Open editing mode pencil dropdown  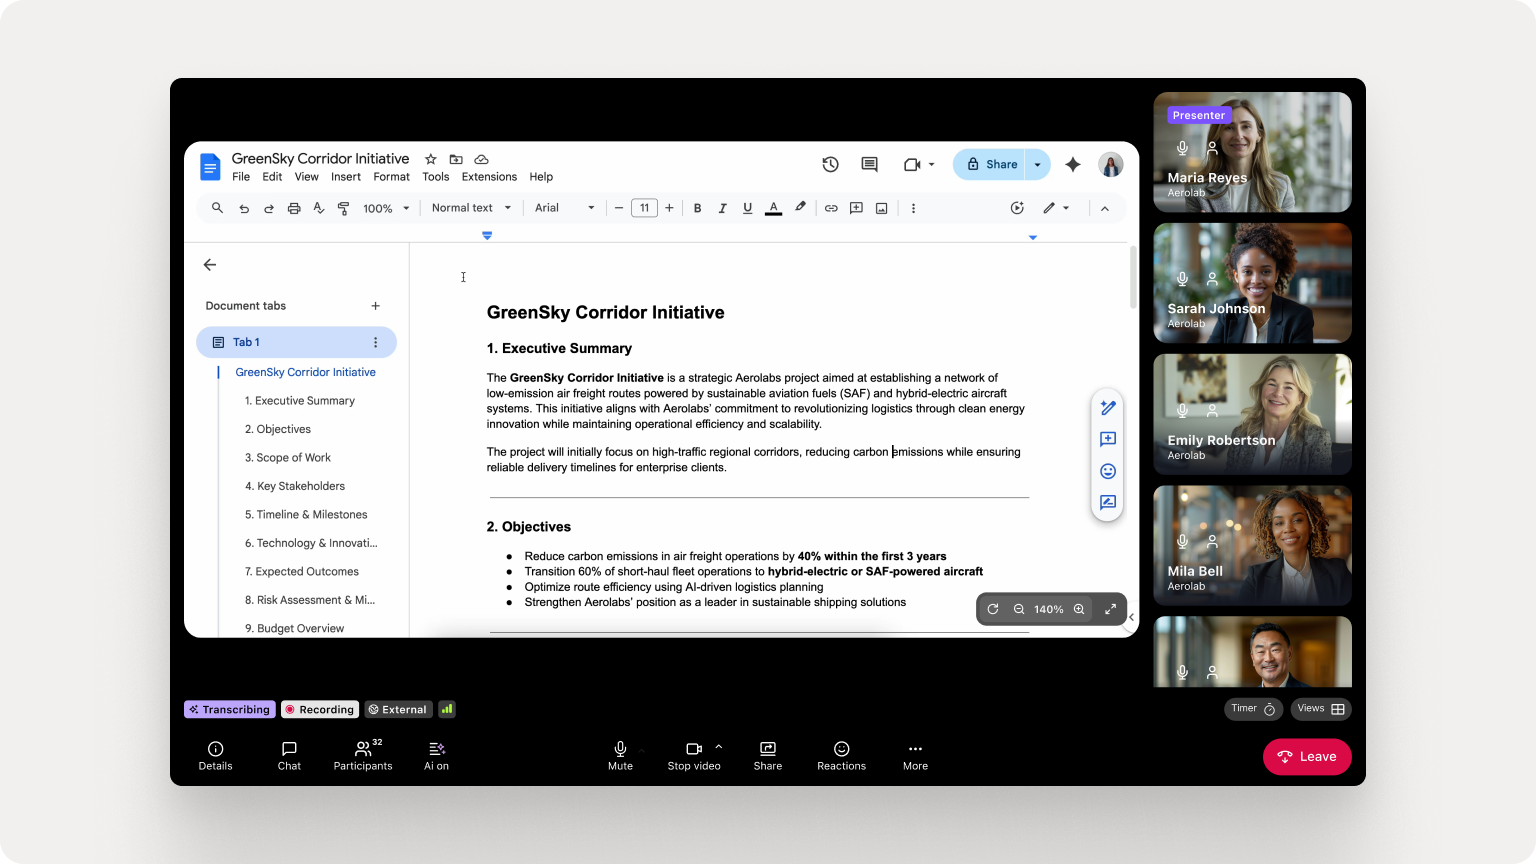[x=1056, y=208]
